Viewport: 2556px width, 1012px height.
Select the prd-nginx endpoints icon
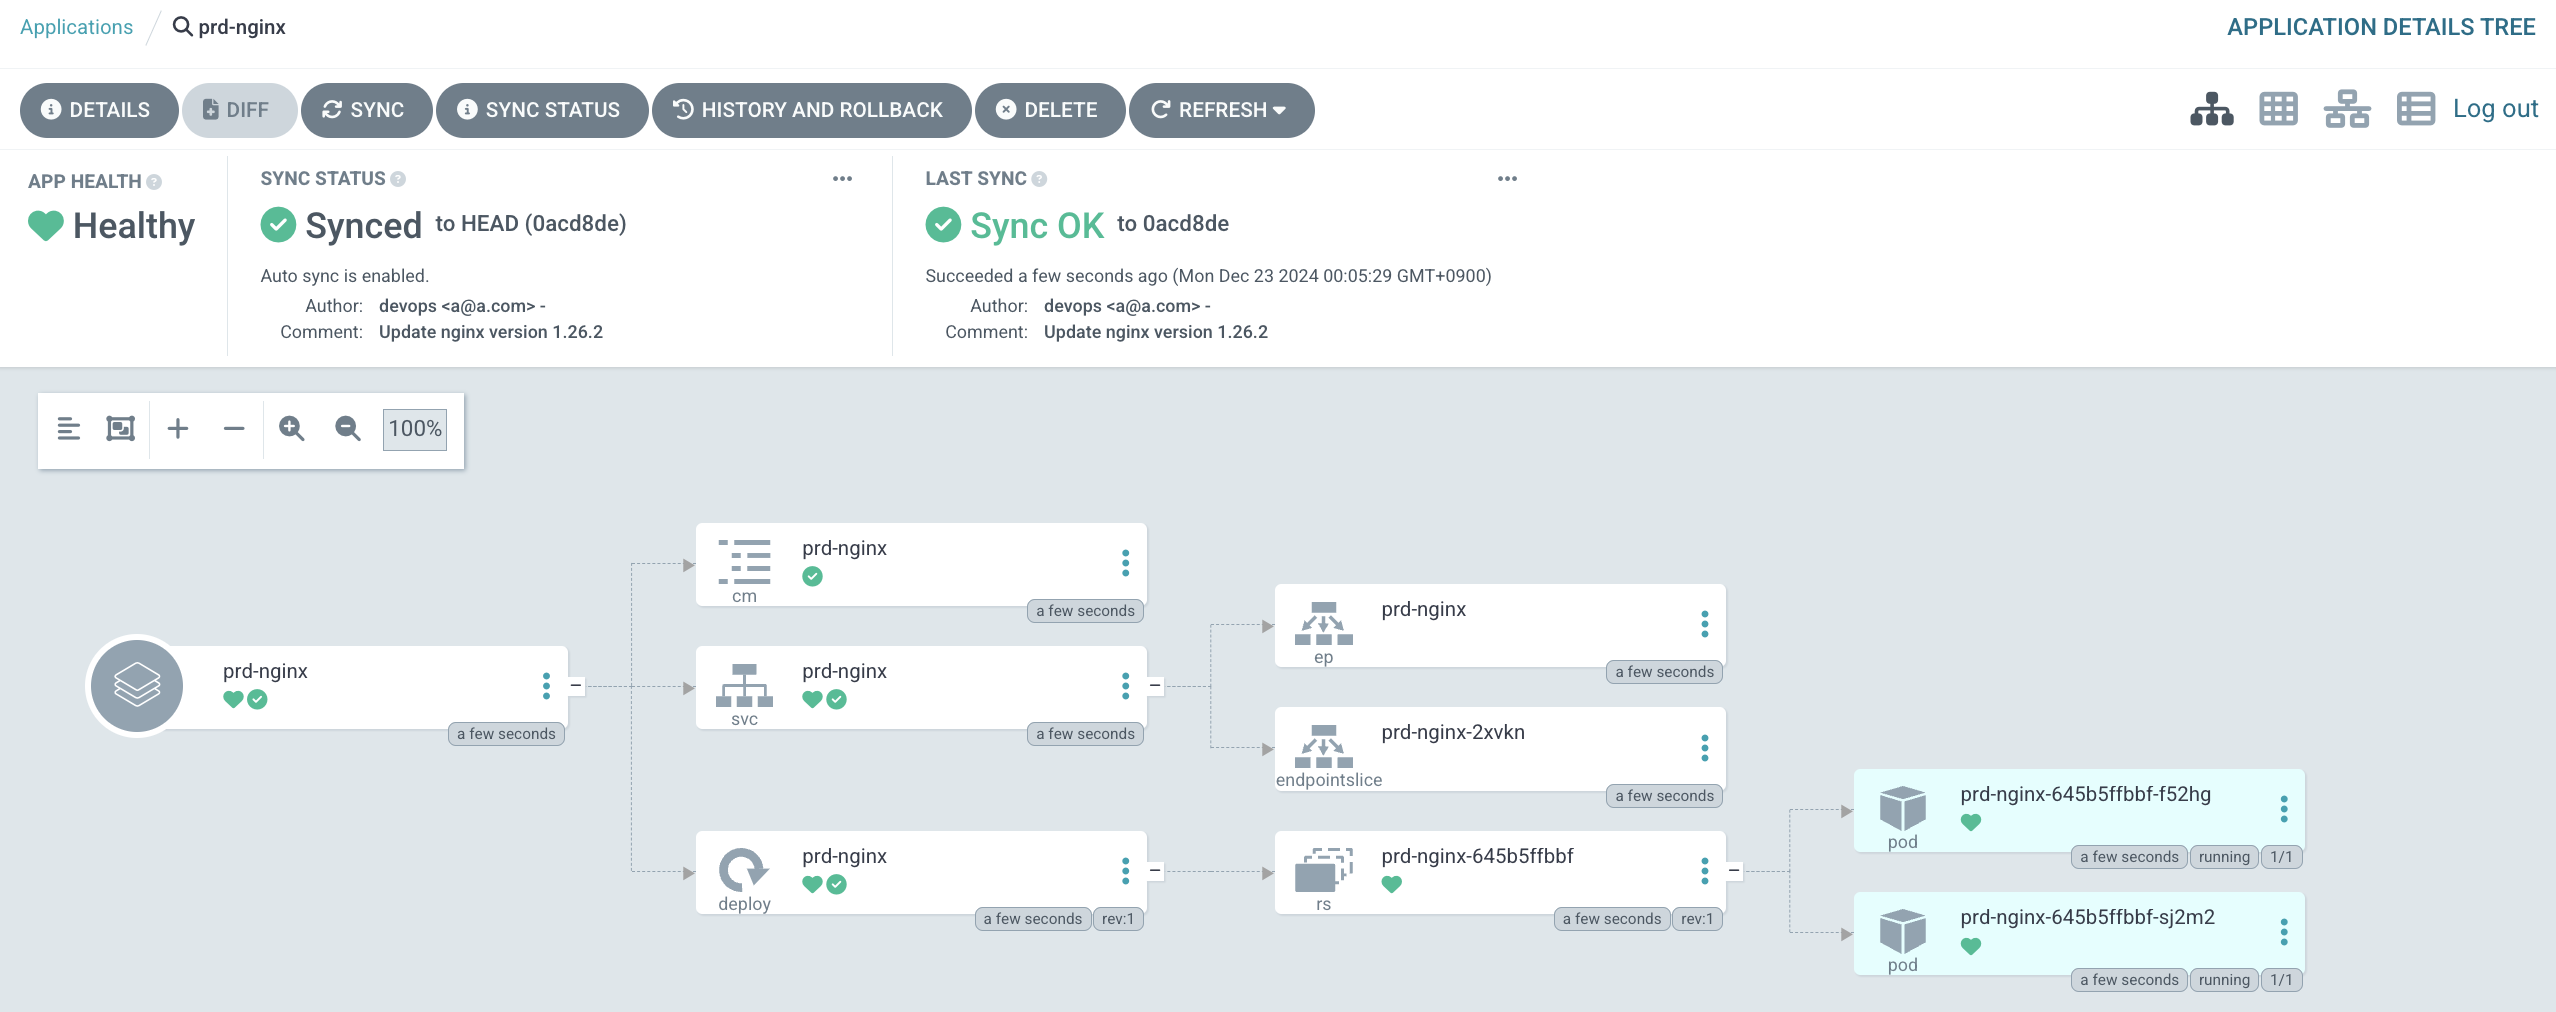pyautogui.click(x=1323, y=623)
